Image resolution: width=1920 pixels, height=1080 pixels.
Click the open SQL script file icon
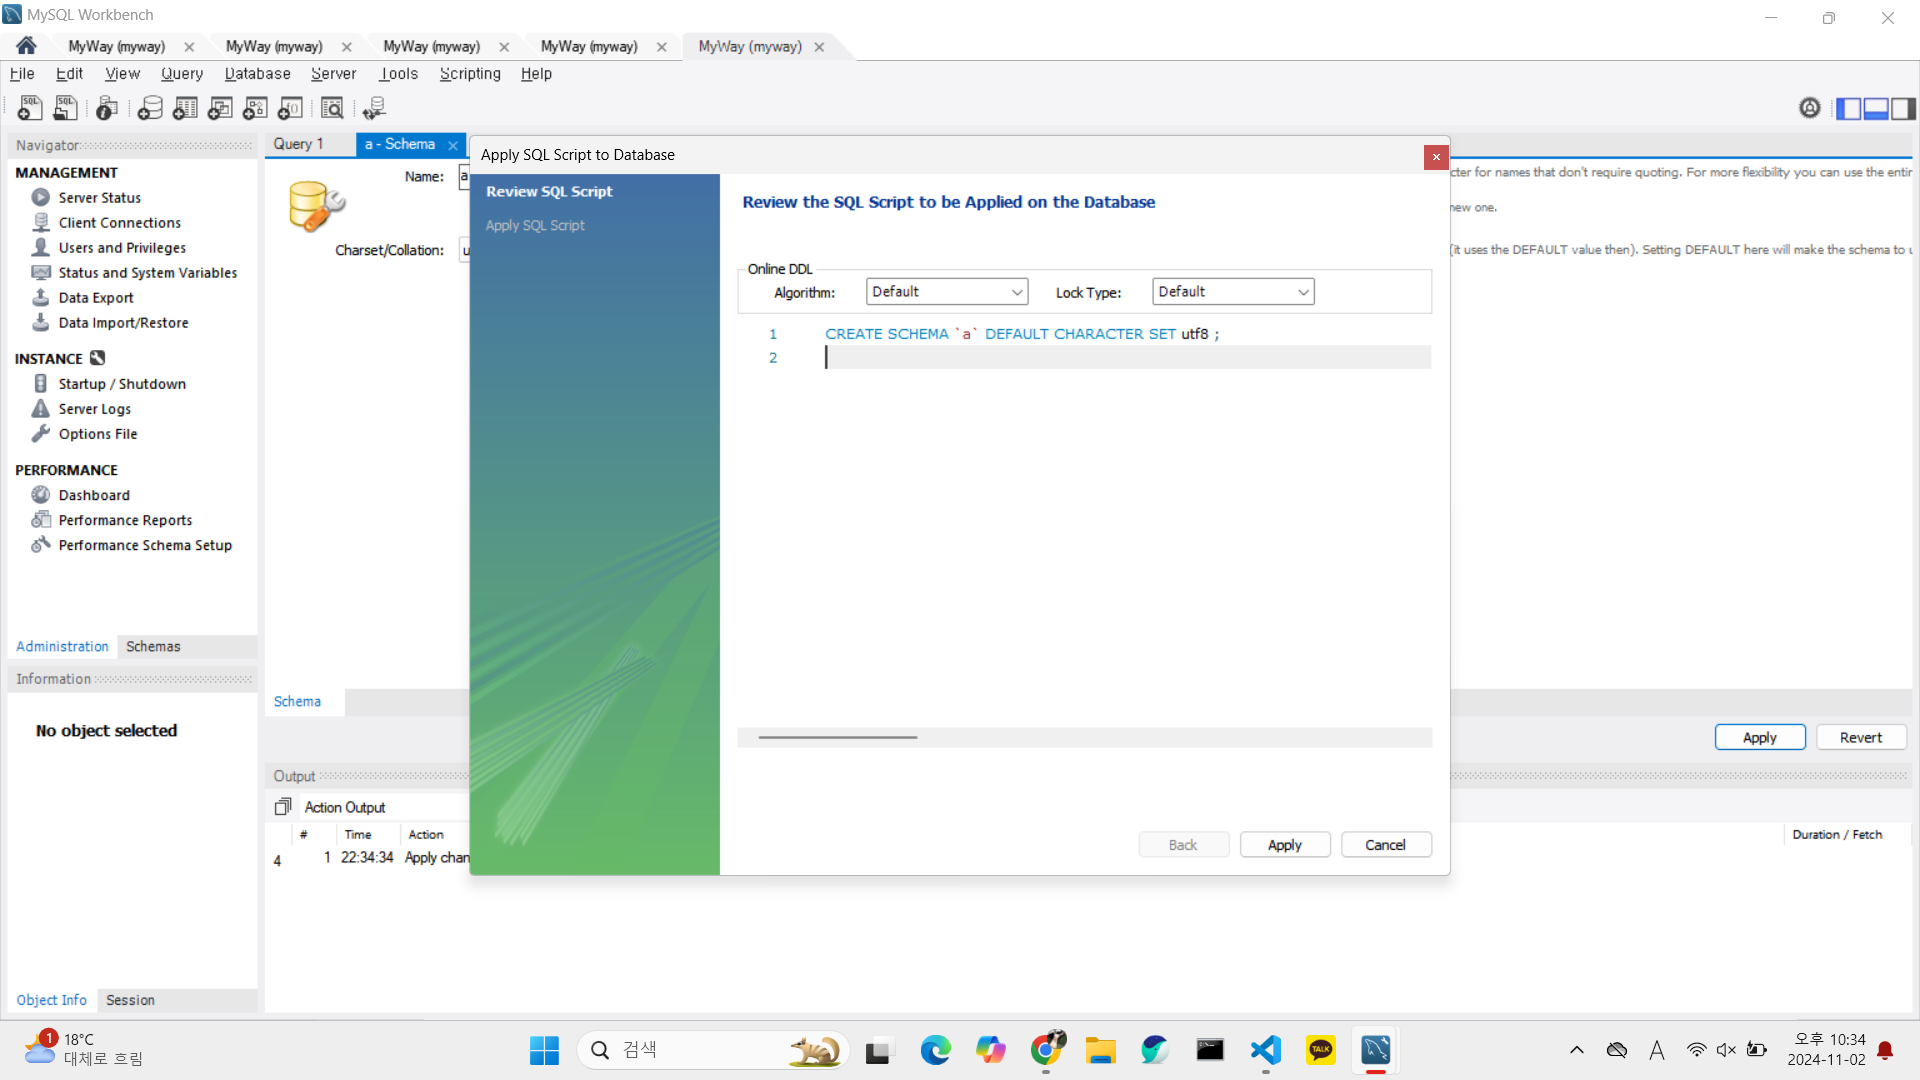coord(65,108)
